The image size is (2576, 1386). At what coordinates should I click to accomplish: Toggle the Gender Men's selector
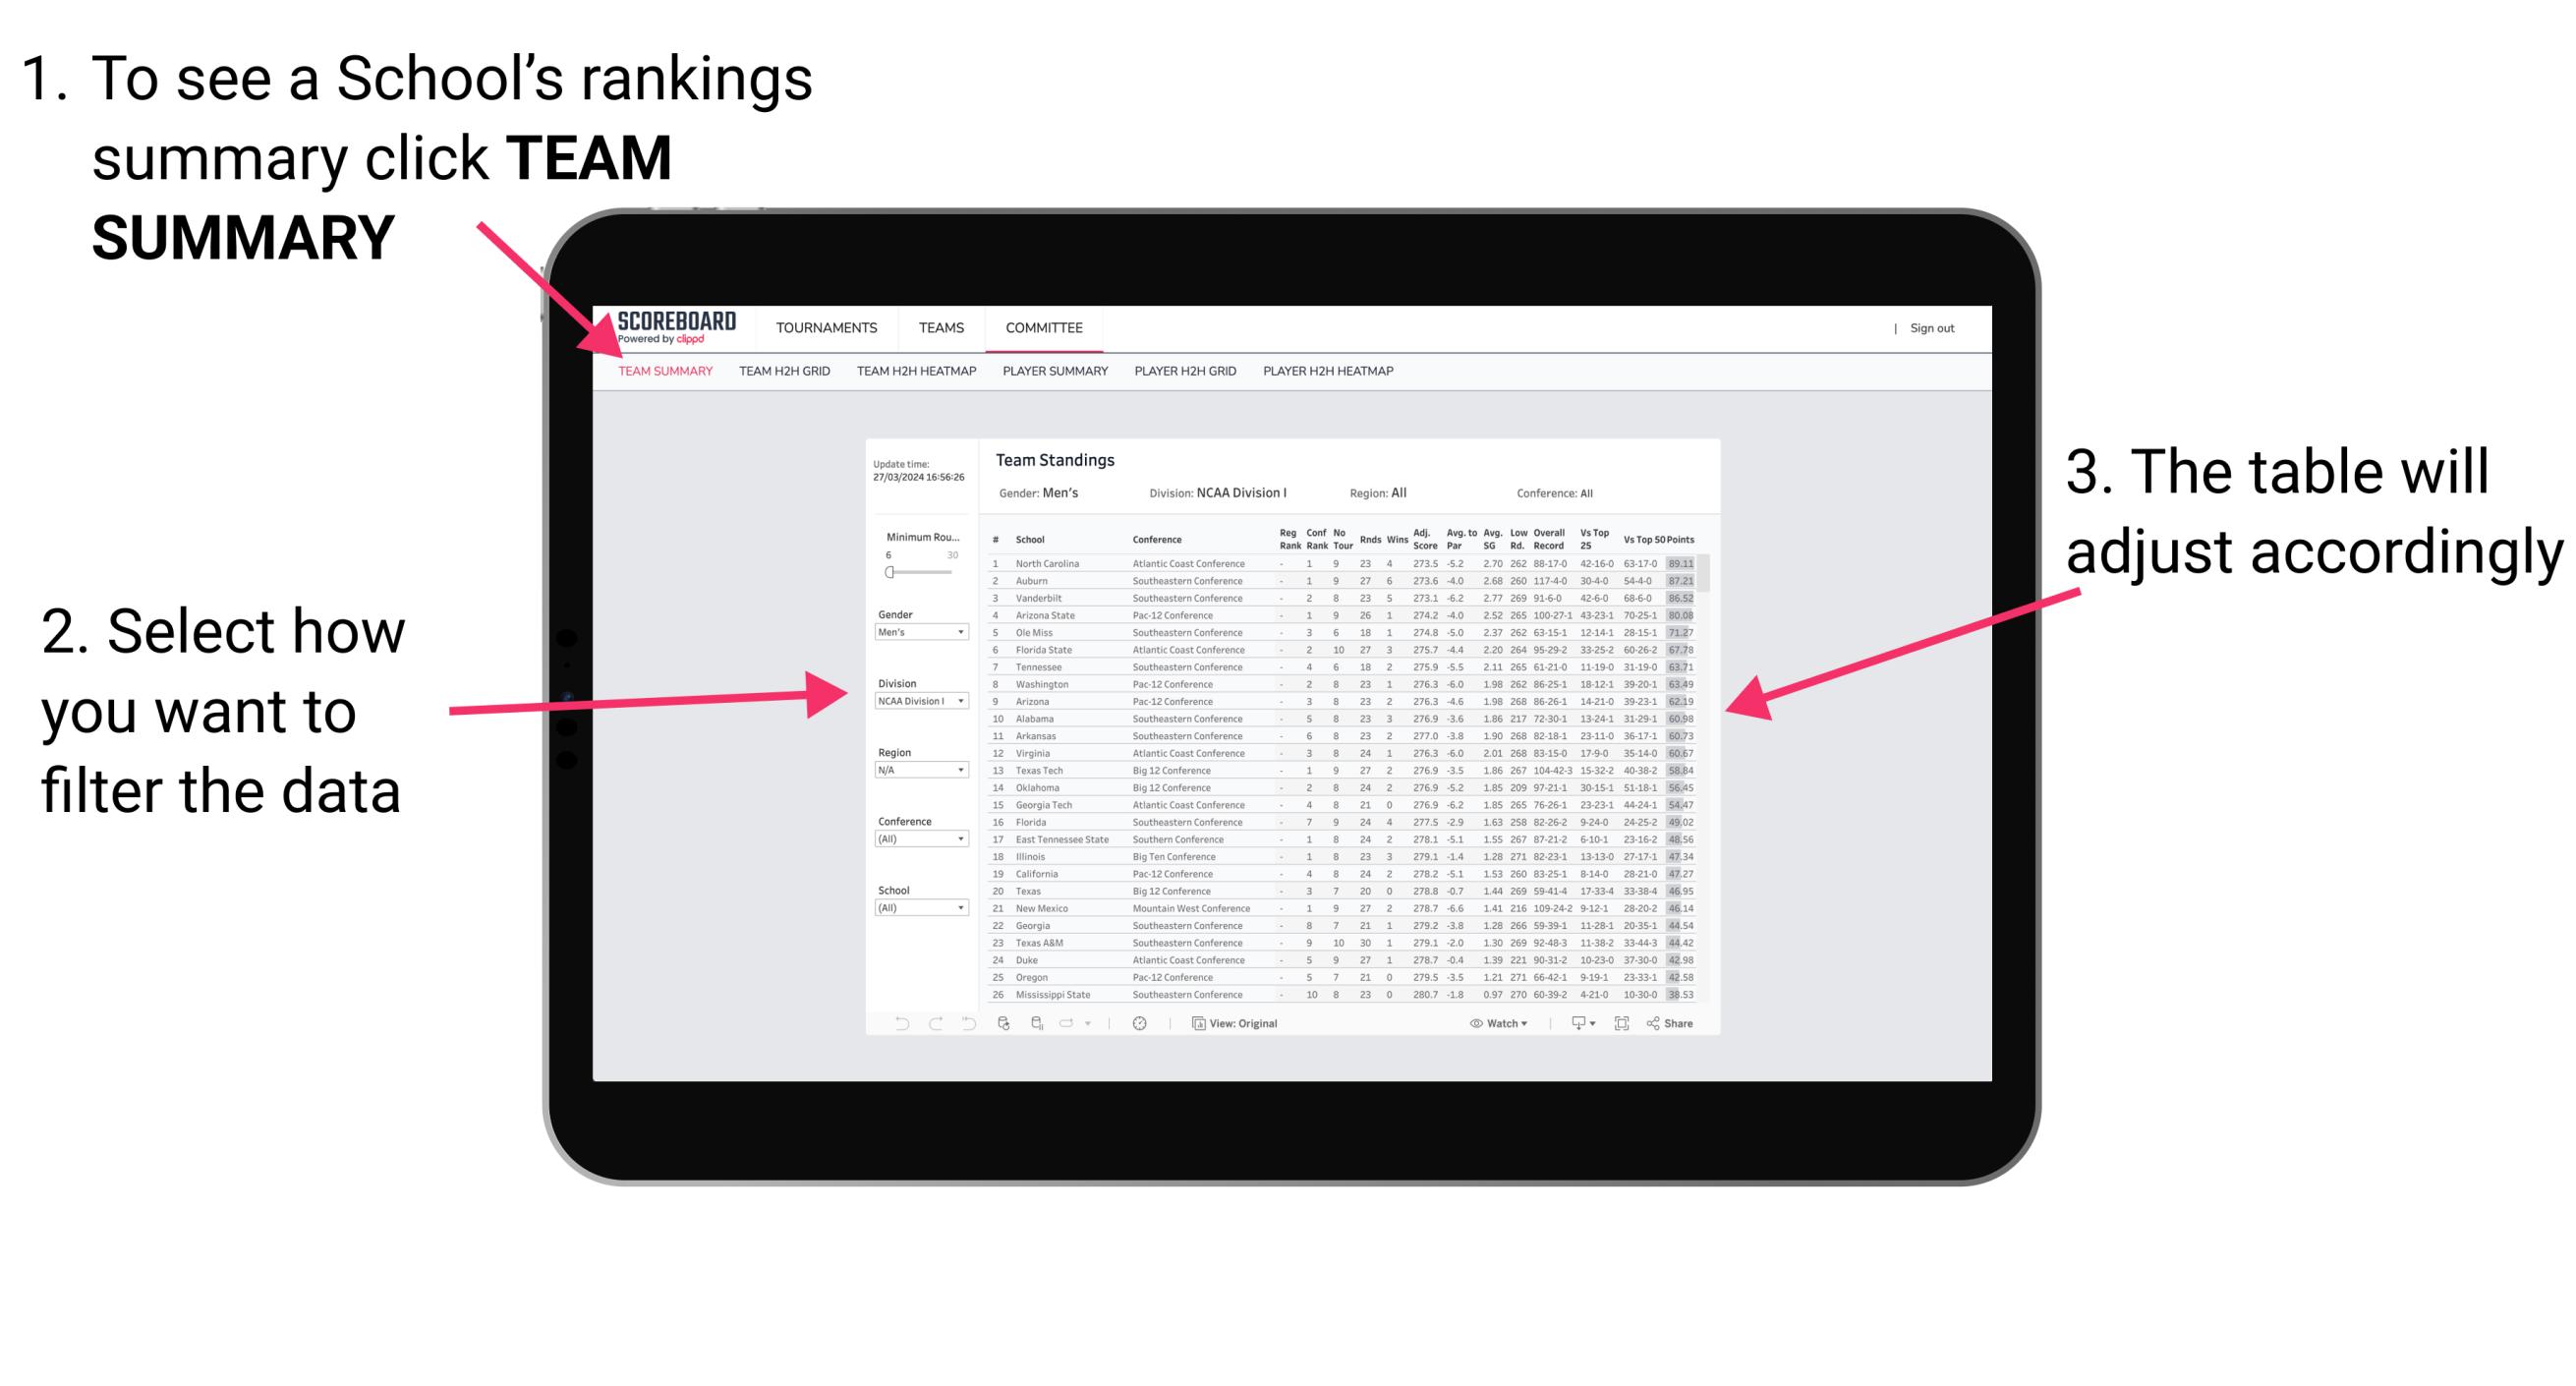point(921,631)
